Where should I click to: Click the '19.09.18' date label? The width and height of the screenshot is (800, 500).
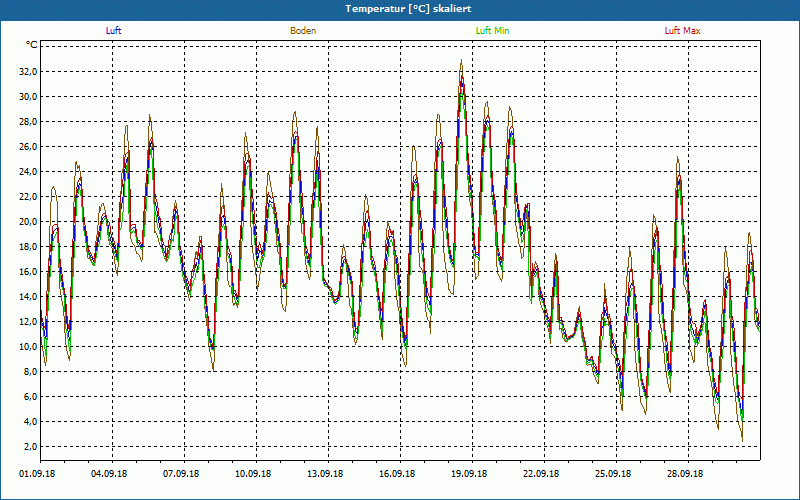[x=469, y=473]
